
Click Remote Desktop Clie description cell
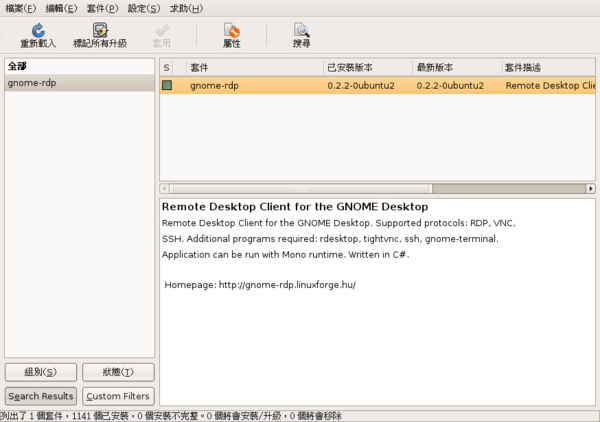click(550, 85)
